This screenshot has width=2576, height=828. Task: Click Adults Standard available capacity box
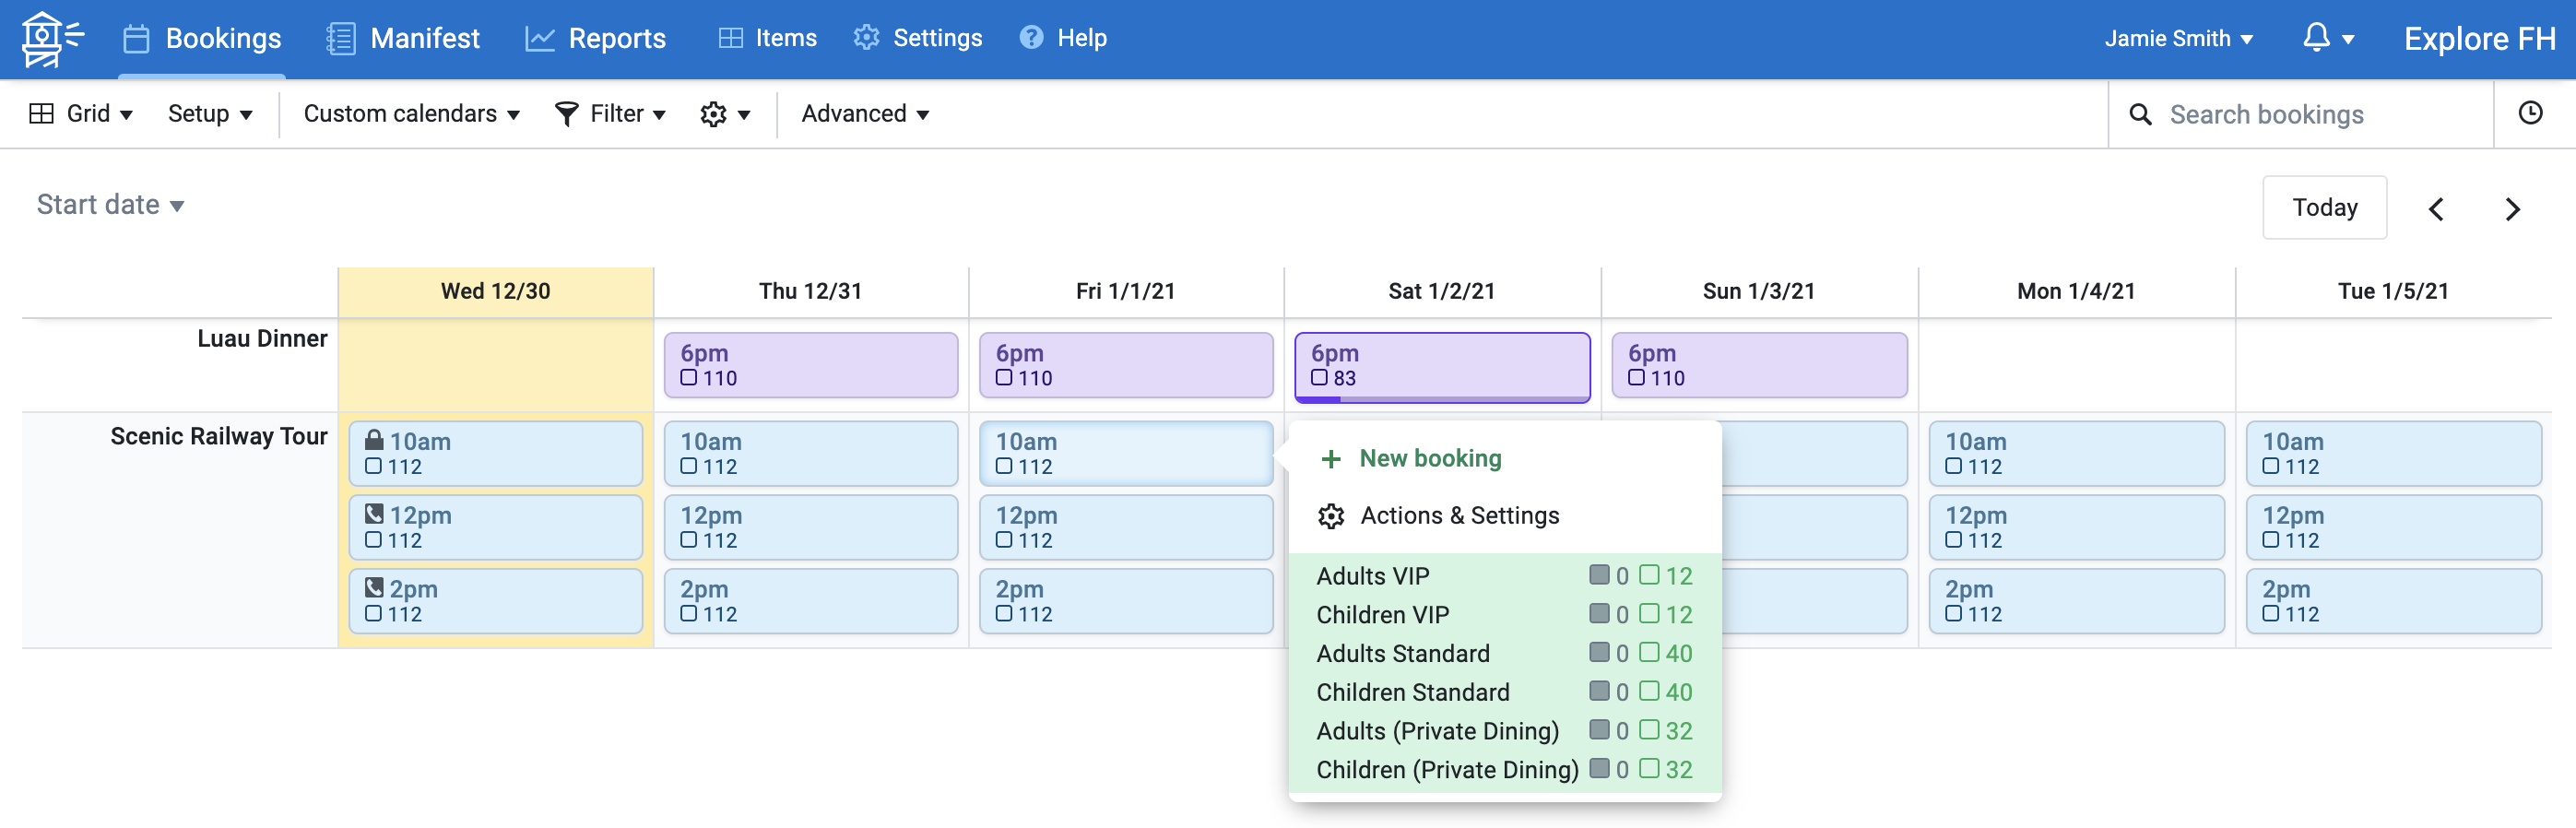point(1649,652)
